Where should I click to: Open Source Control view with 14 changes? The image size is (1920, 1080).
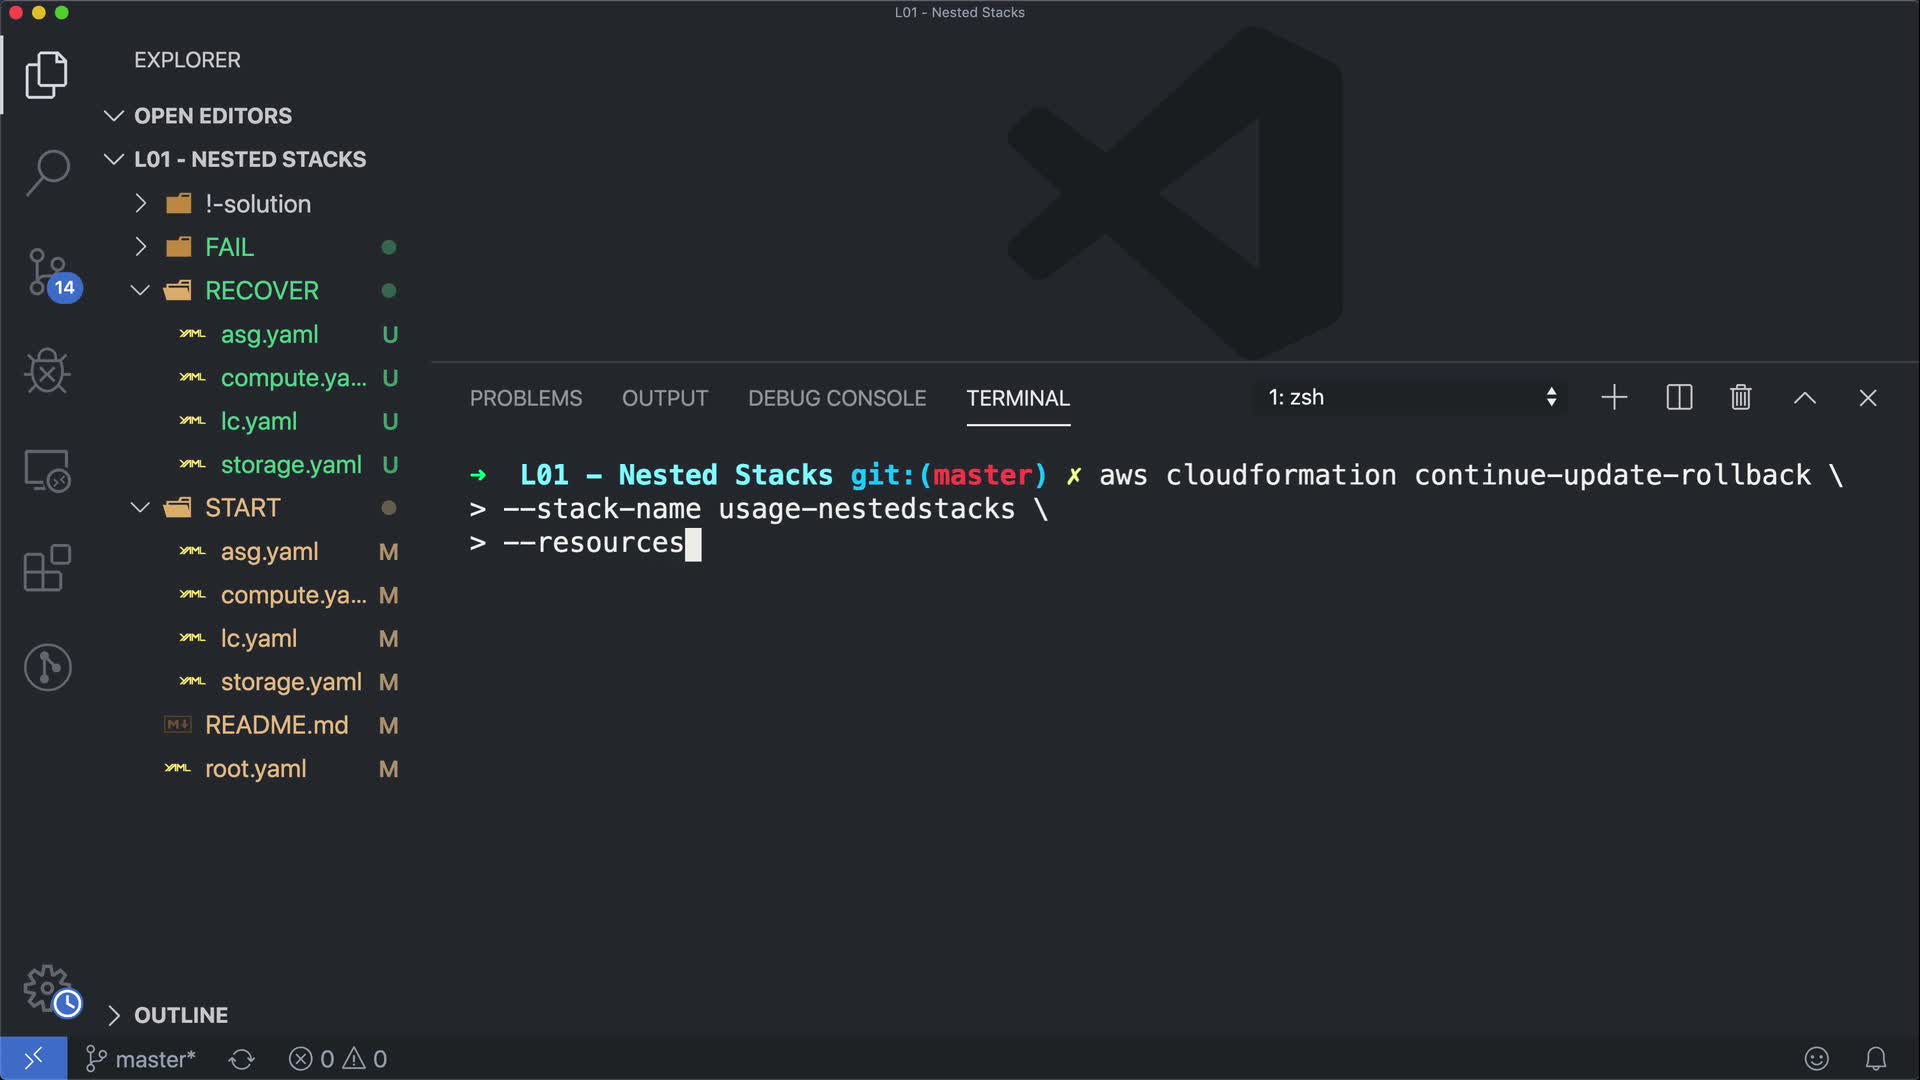[x=47, y=272]
